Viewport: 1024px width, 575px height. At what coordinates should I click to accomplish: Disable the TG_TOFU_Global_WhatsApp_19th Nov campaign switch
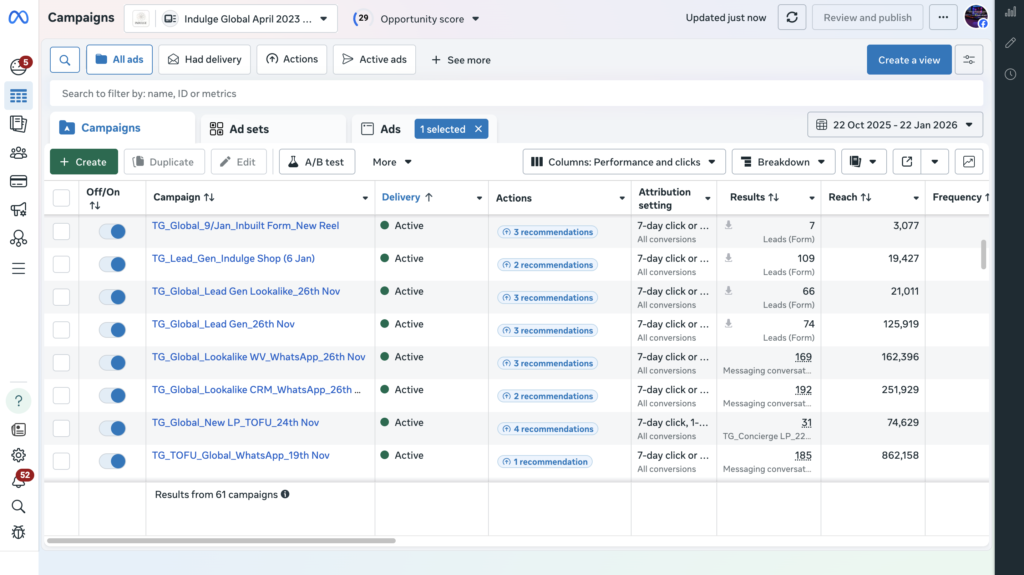click(x=112, y=461)
